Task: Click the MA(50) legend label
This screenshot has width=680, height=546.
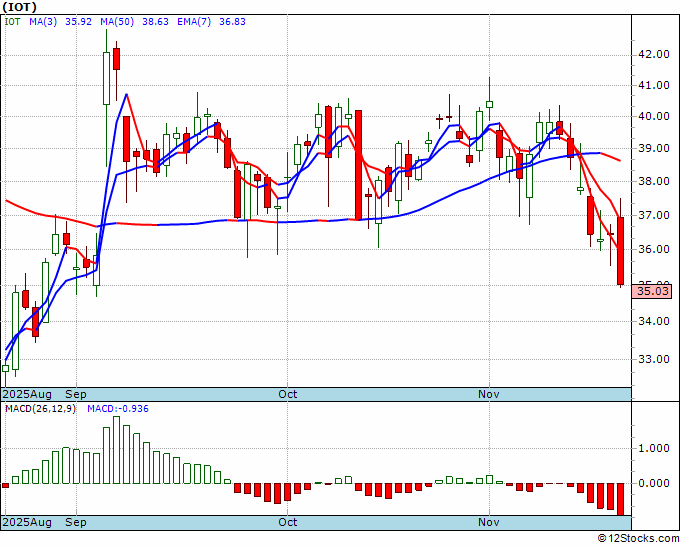Action: coord(117,22)
